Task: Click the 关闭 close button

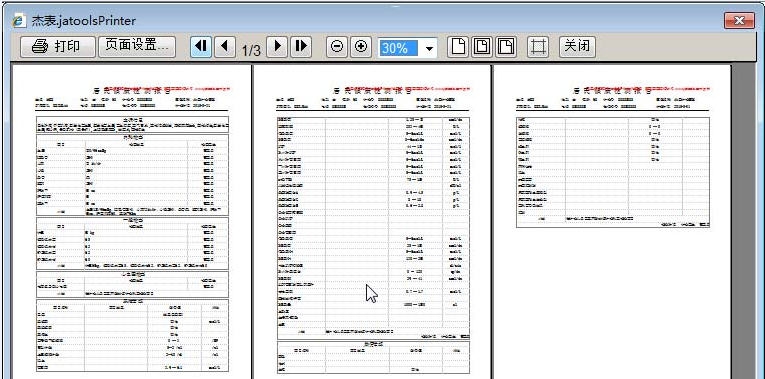Action: click(577, 47)
